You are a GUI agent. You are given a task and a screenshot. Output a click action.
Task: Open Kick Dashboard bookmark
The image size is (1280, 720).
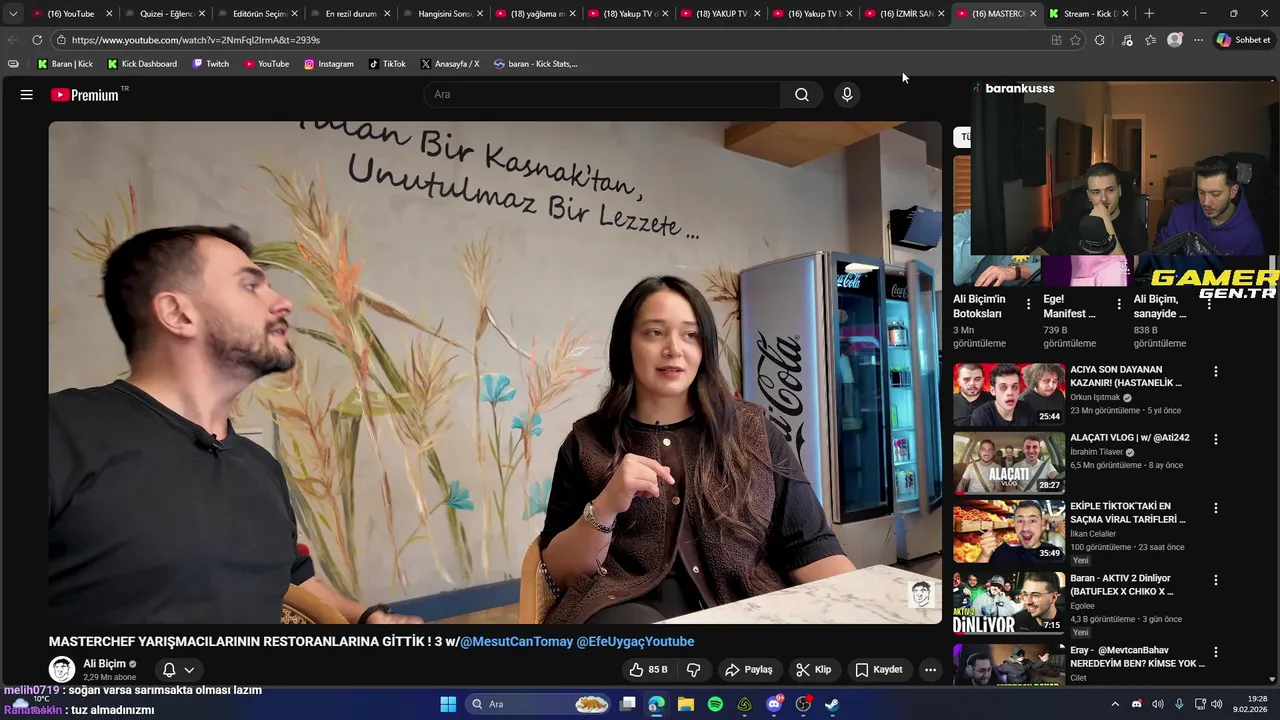[142, 64]
